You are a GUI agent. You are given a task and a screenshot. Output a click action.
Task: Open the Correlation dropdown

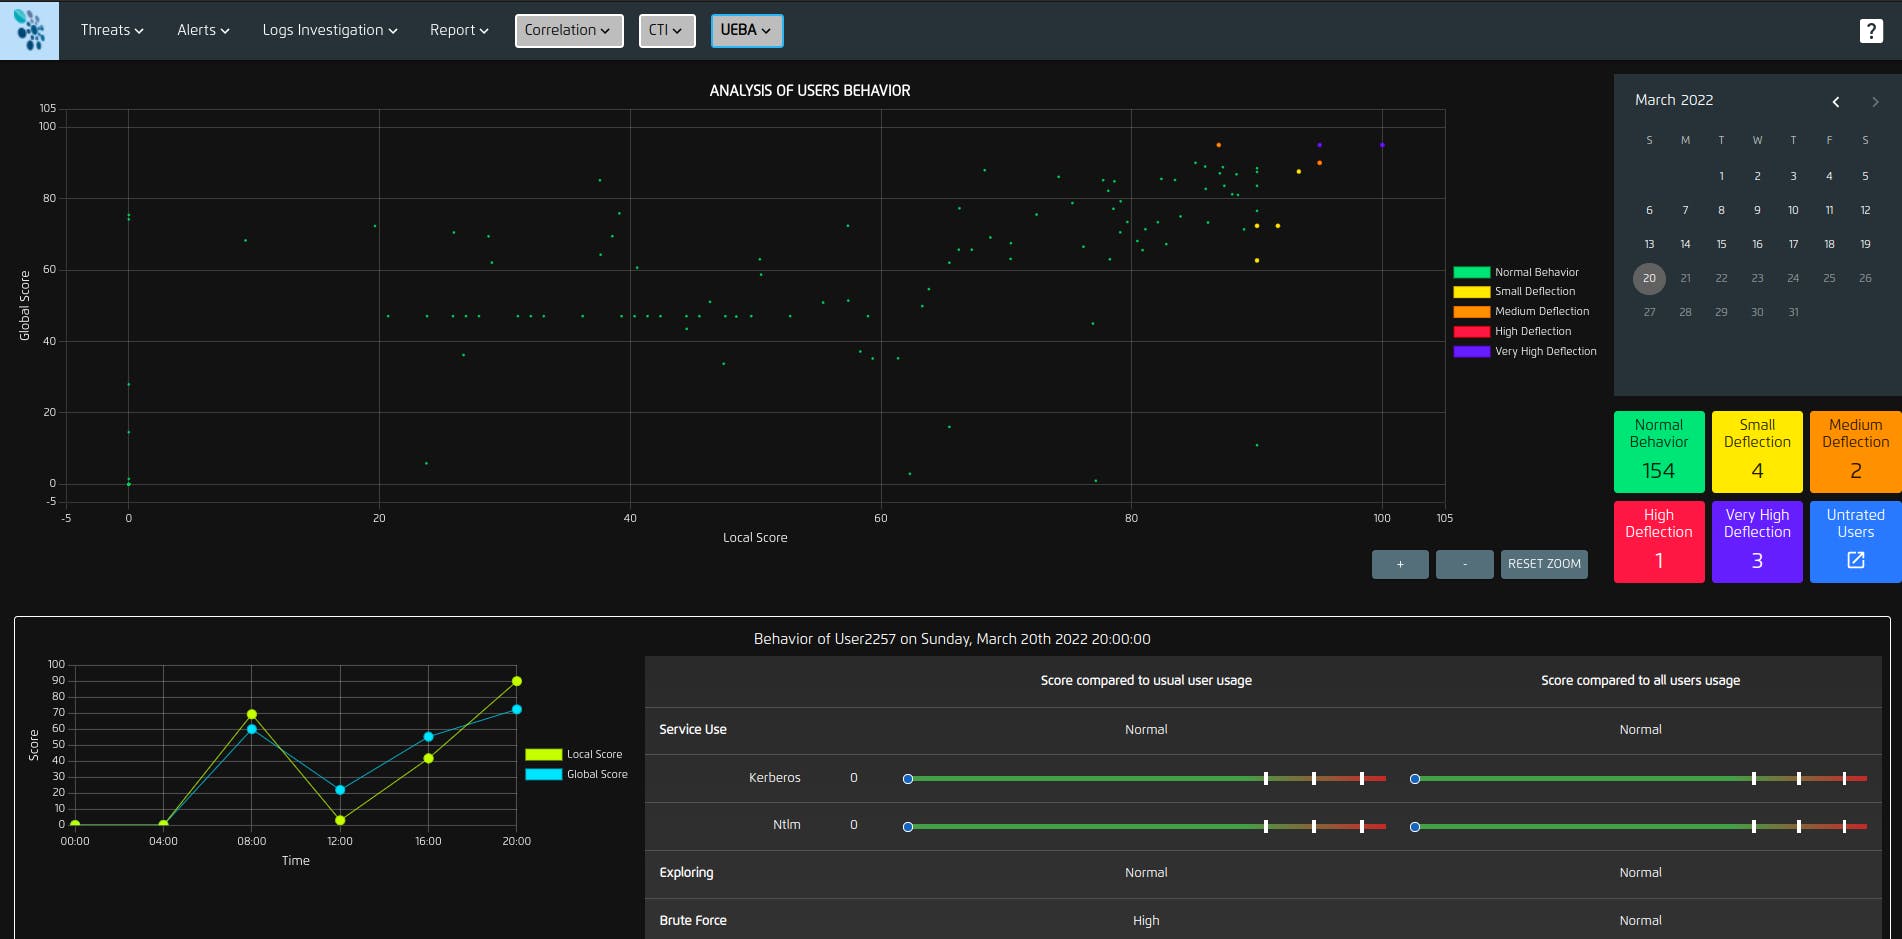tap(568, 30)
